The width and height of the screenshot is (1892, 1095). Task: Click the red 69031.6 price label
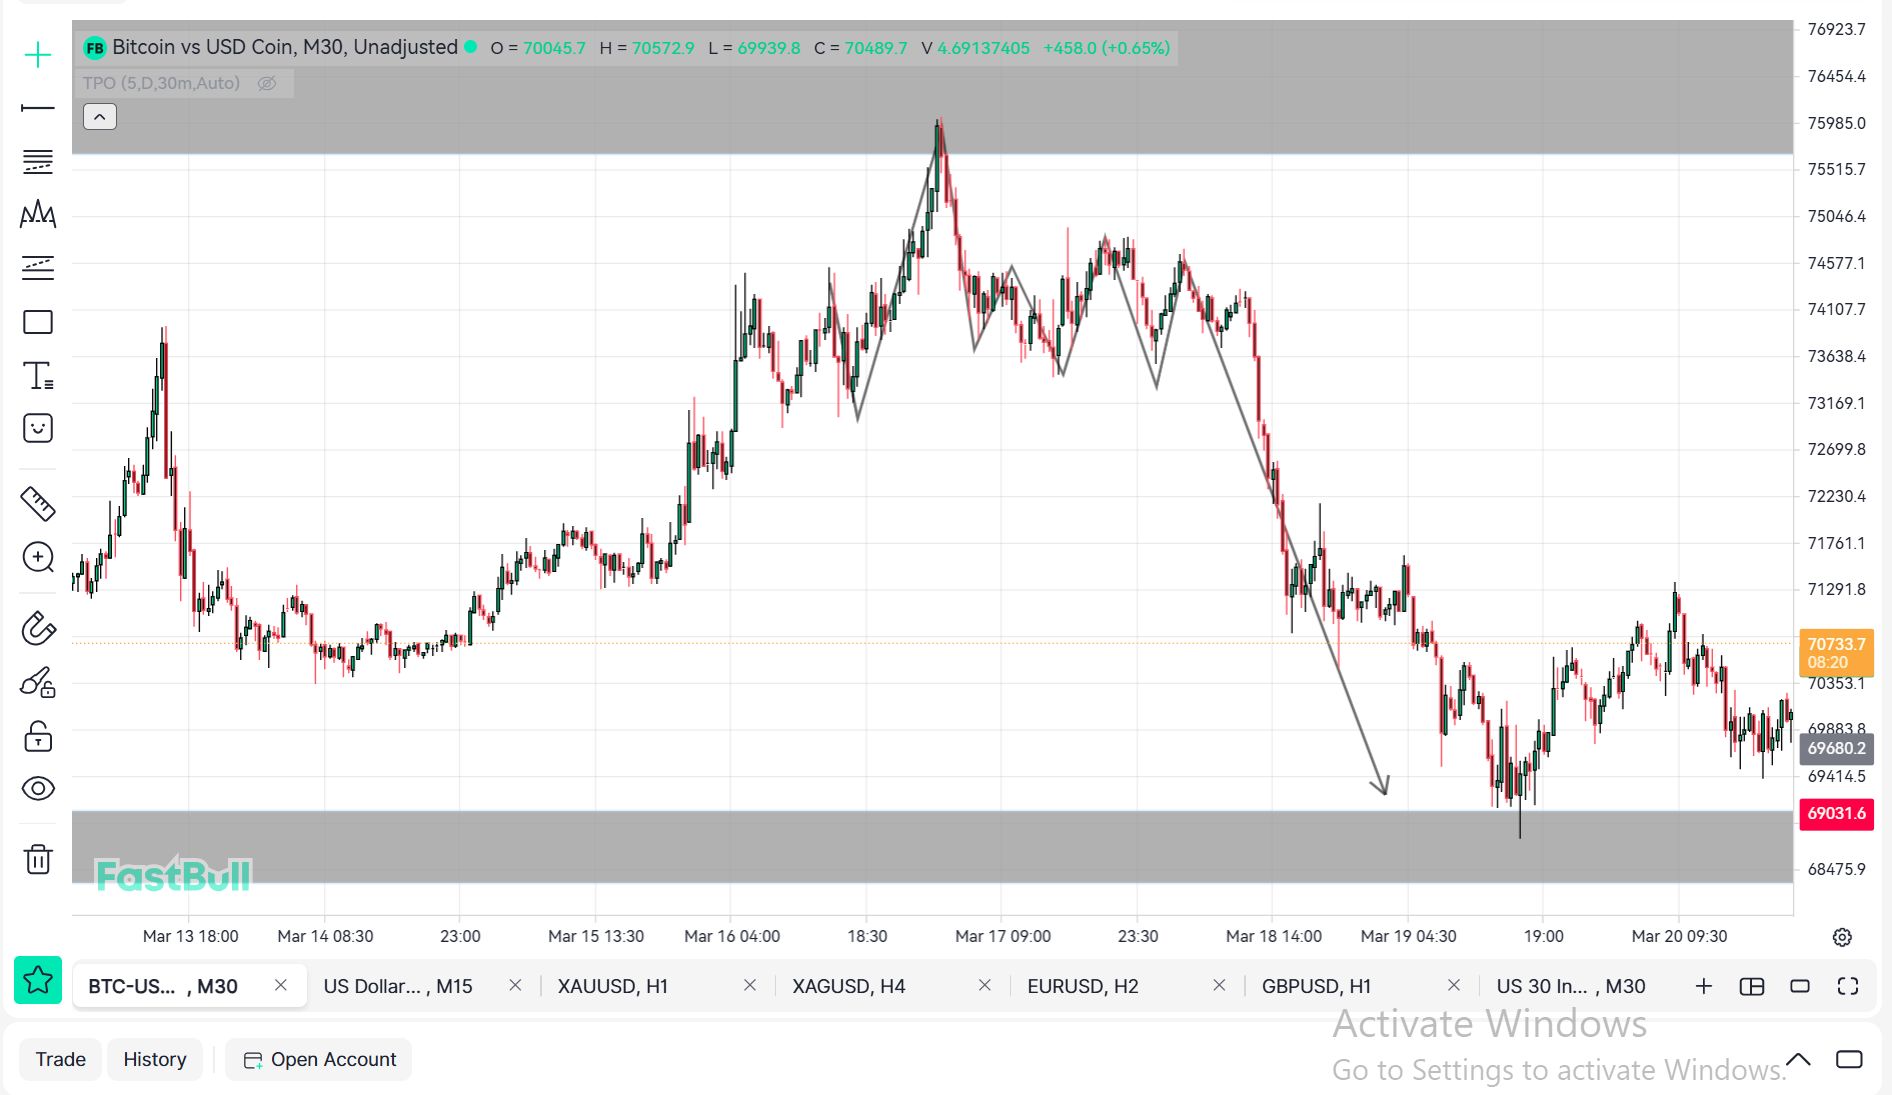(1836, 814)
